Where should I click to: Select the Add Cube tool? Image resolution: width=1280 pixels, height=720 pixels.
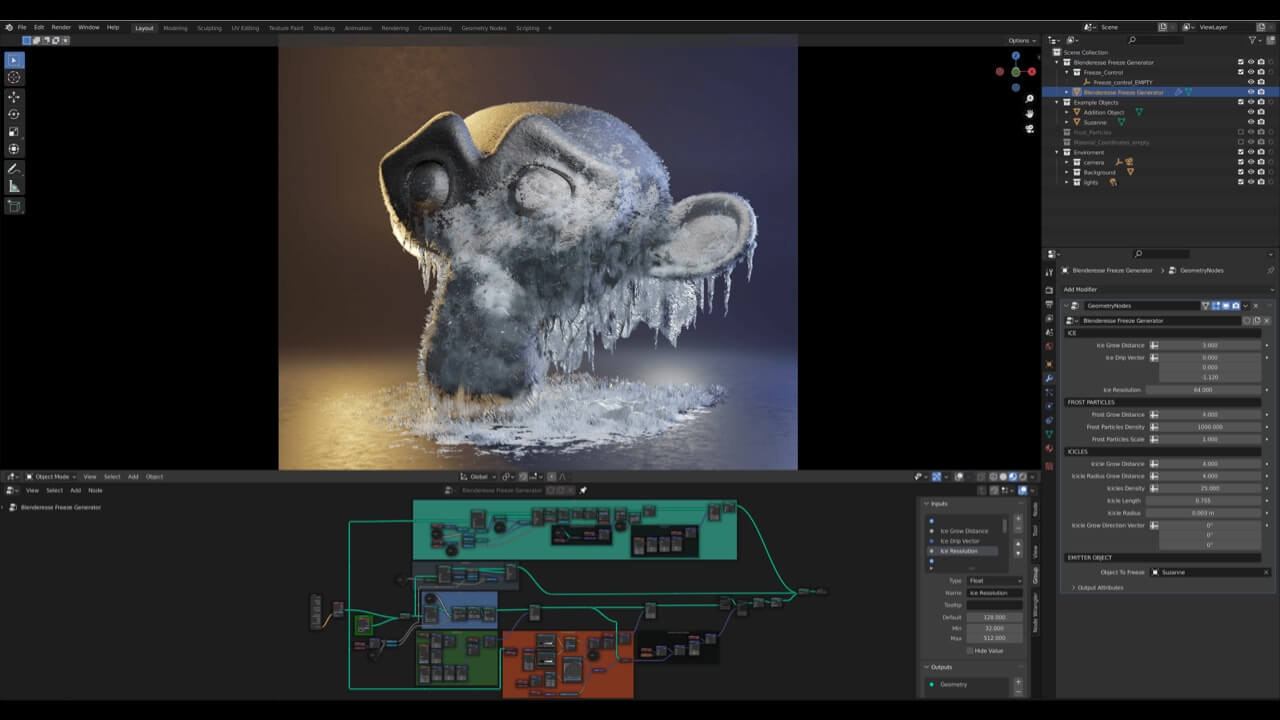[x=14, y=206]
